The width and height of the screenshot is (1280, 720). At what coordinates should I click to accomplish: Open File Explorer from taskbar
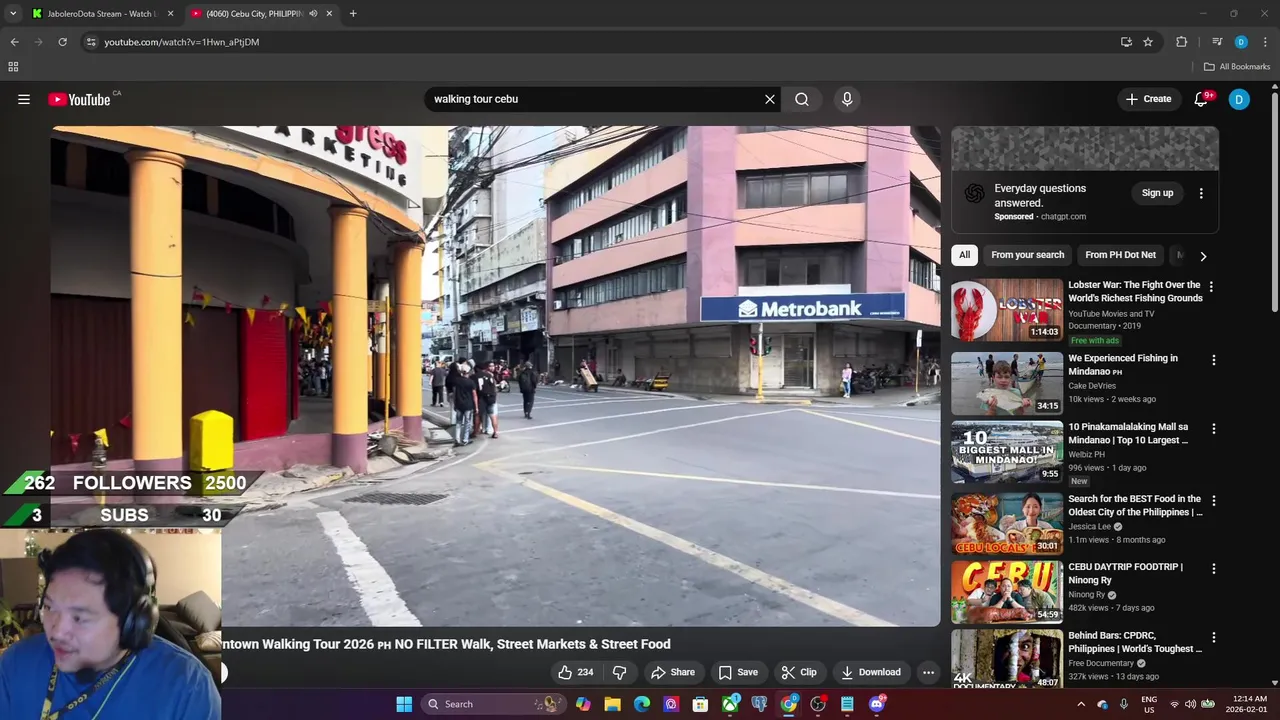click(612, 704)
